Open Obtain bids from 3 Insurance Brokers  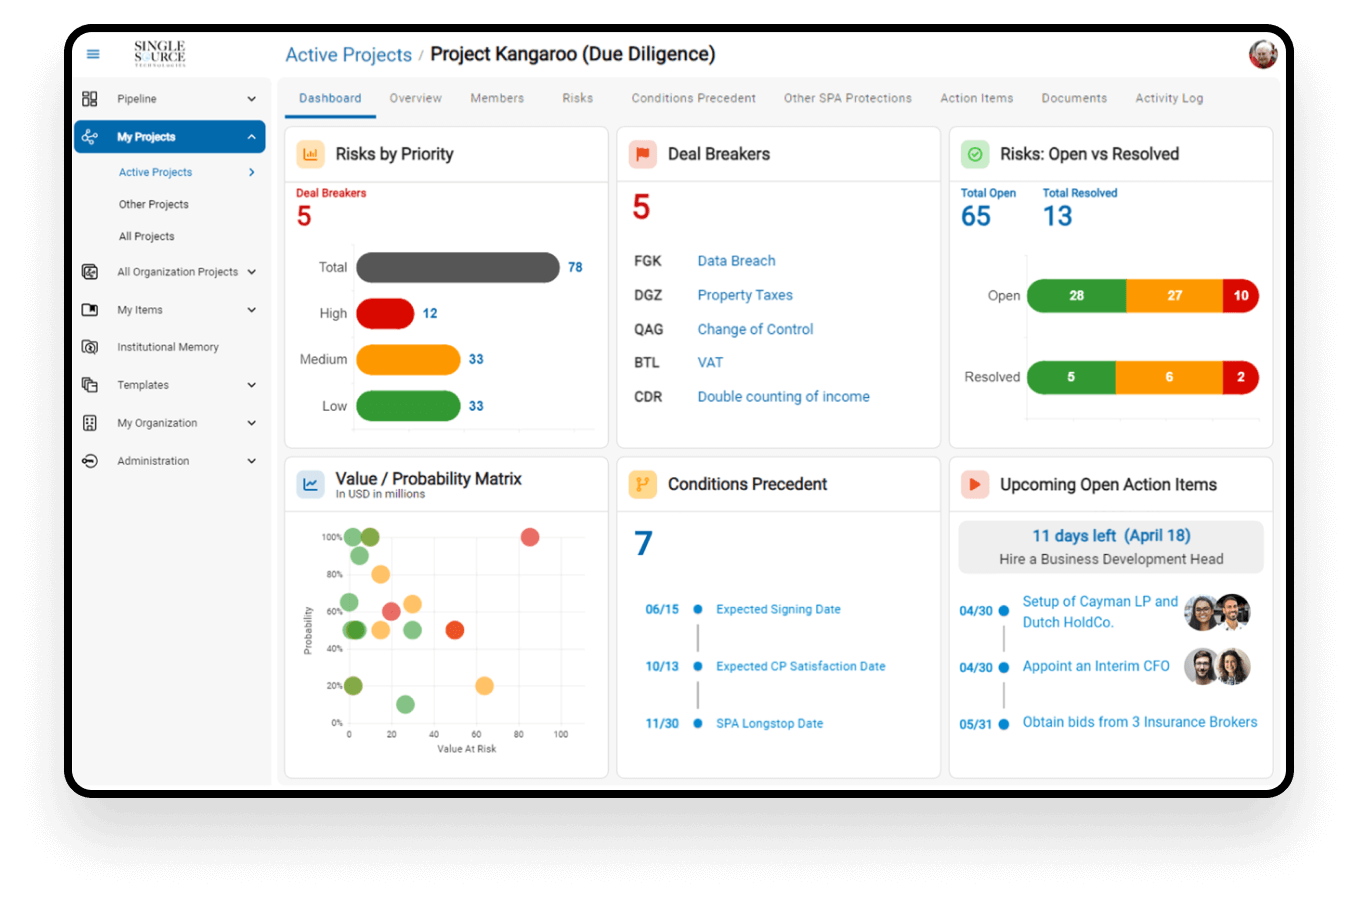(1140, 722)
